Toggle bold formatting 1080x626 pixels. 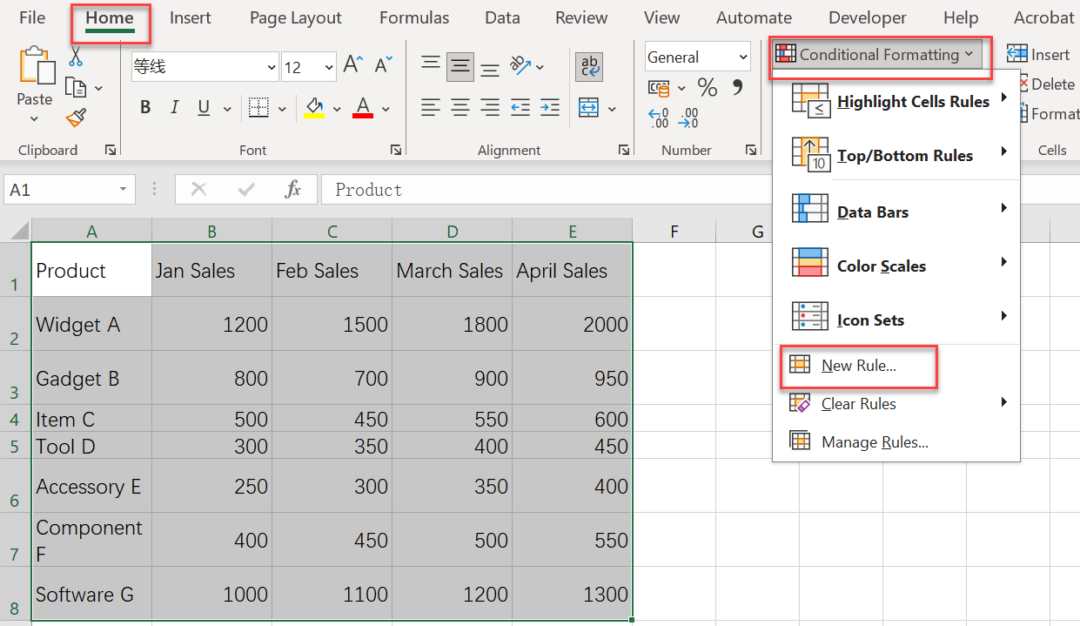click(x=144, y=107)
